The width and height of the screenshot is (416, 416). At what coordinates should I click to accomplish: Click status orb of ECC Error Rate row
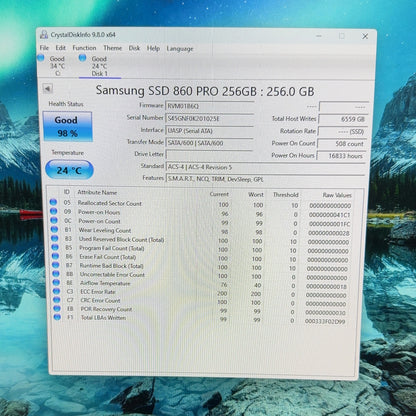point(57,291)
